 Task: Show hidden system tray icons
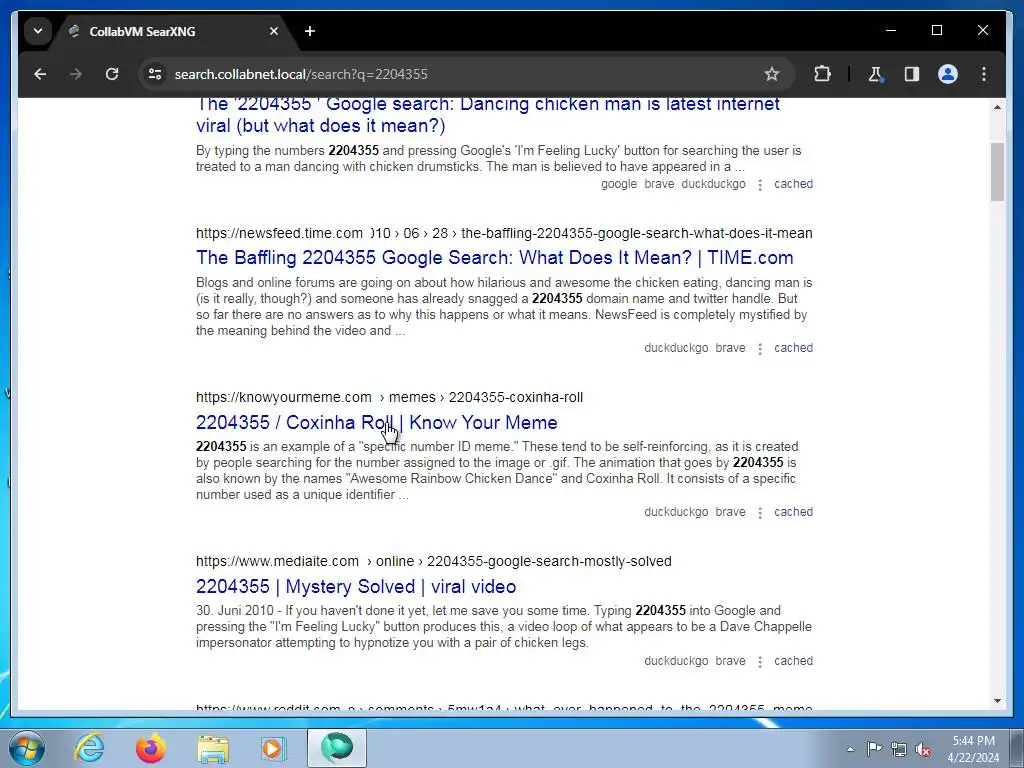click(850, 749)
